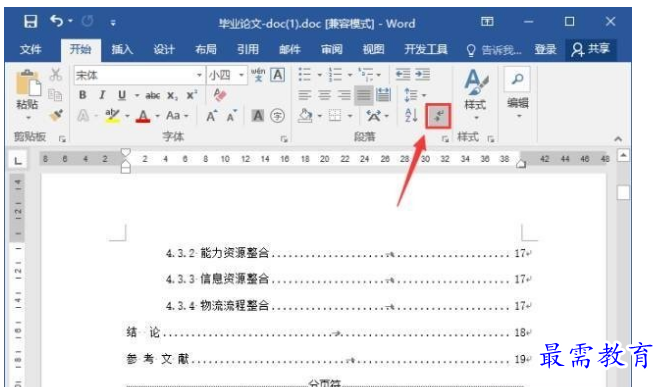The image size is (661, 387).
Task: Toggle justify alignment
Action: click(363, 95)
